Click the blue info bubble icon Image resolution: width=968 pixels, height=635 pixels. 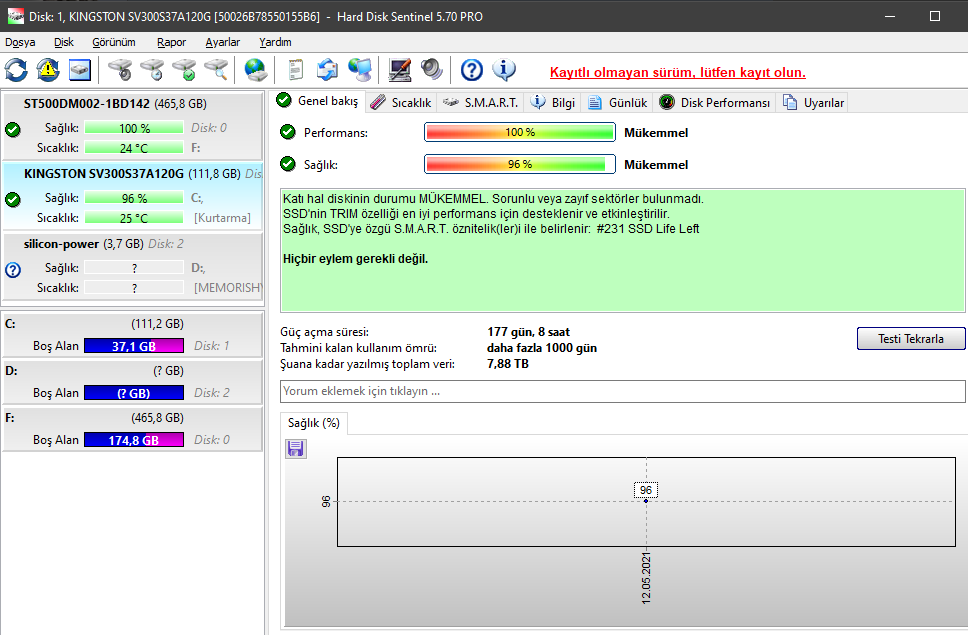(504, 70)
